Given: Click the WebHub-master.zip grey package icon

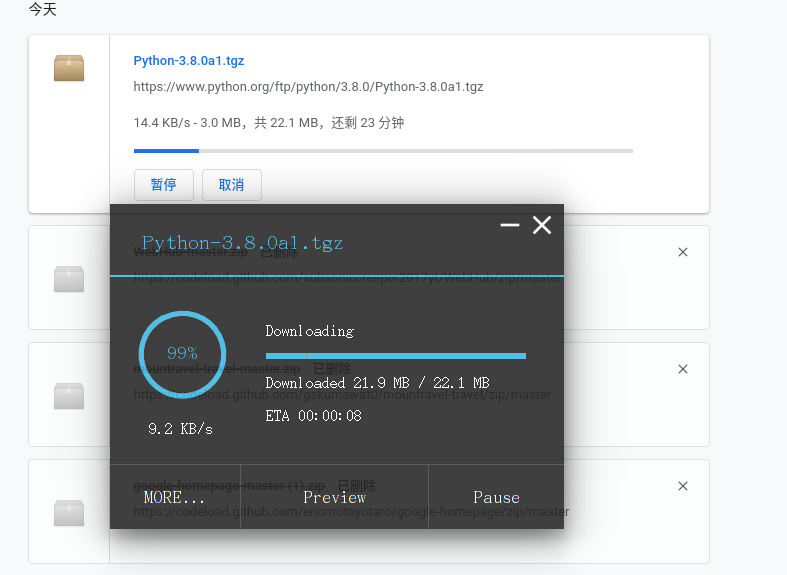Looking at the screenshot, I should coord(69,279).
